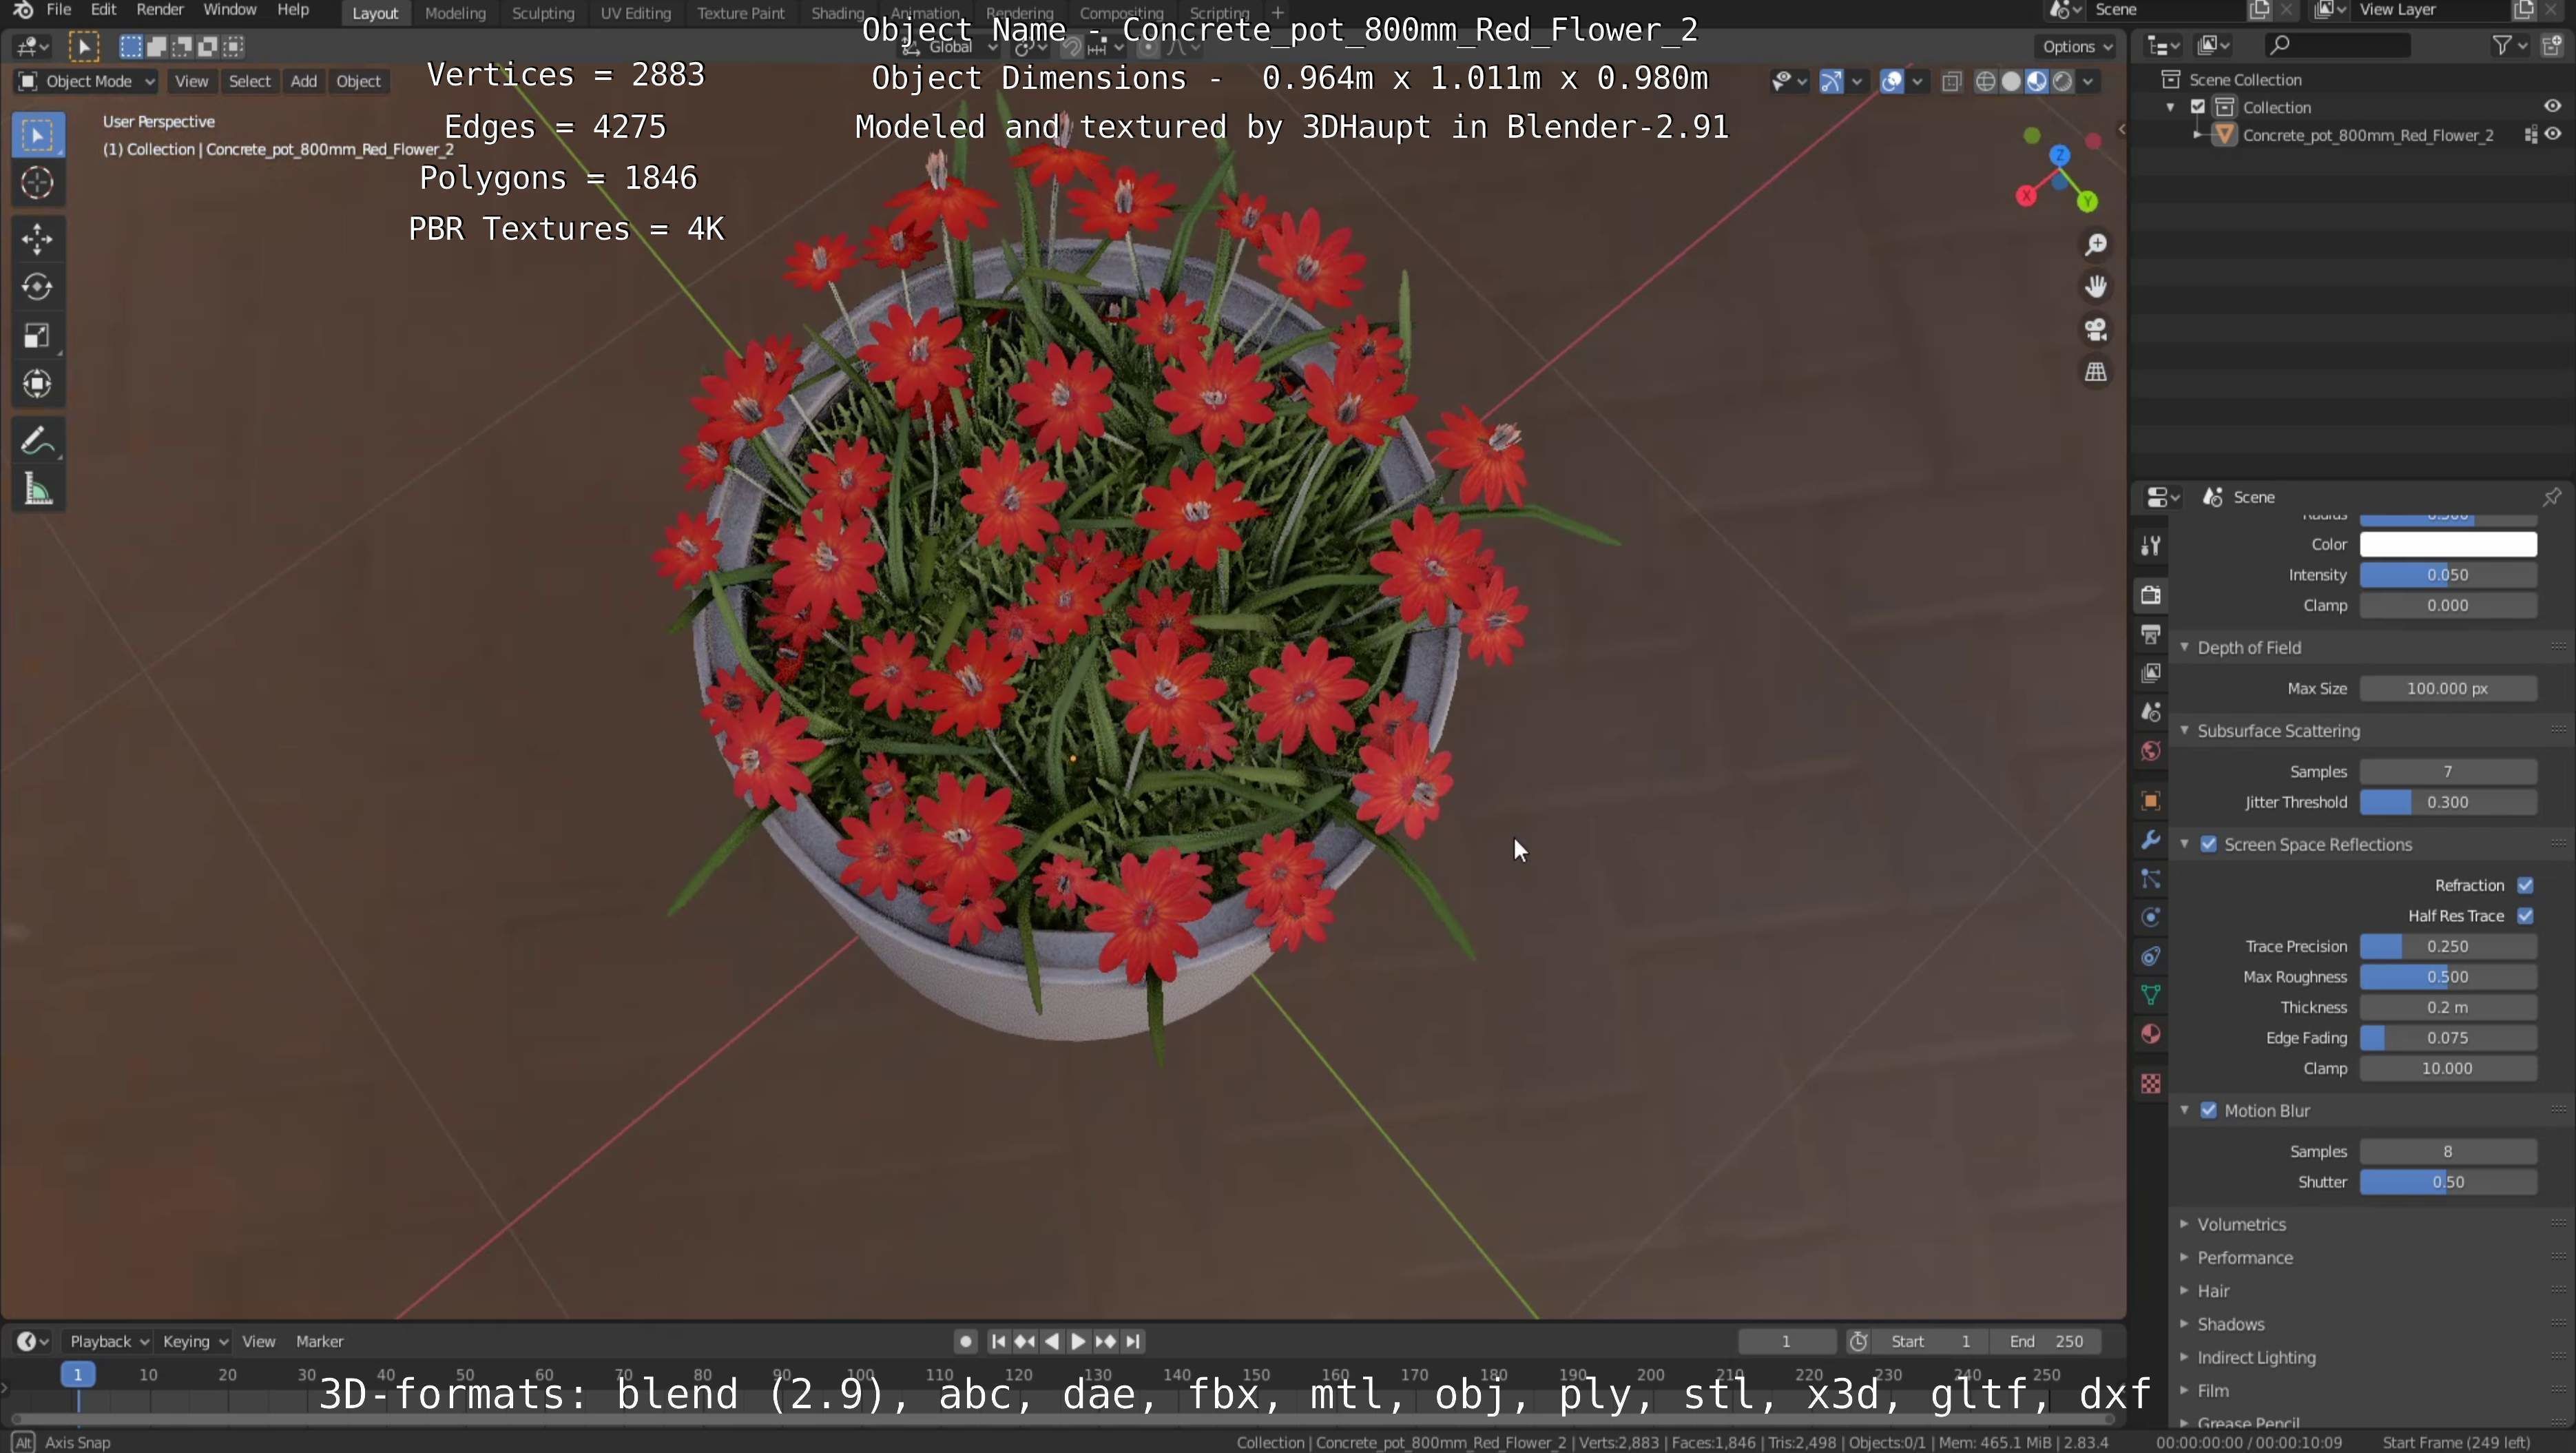Switch to the Texture Paint workspace tab

coord(741,13)
